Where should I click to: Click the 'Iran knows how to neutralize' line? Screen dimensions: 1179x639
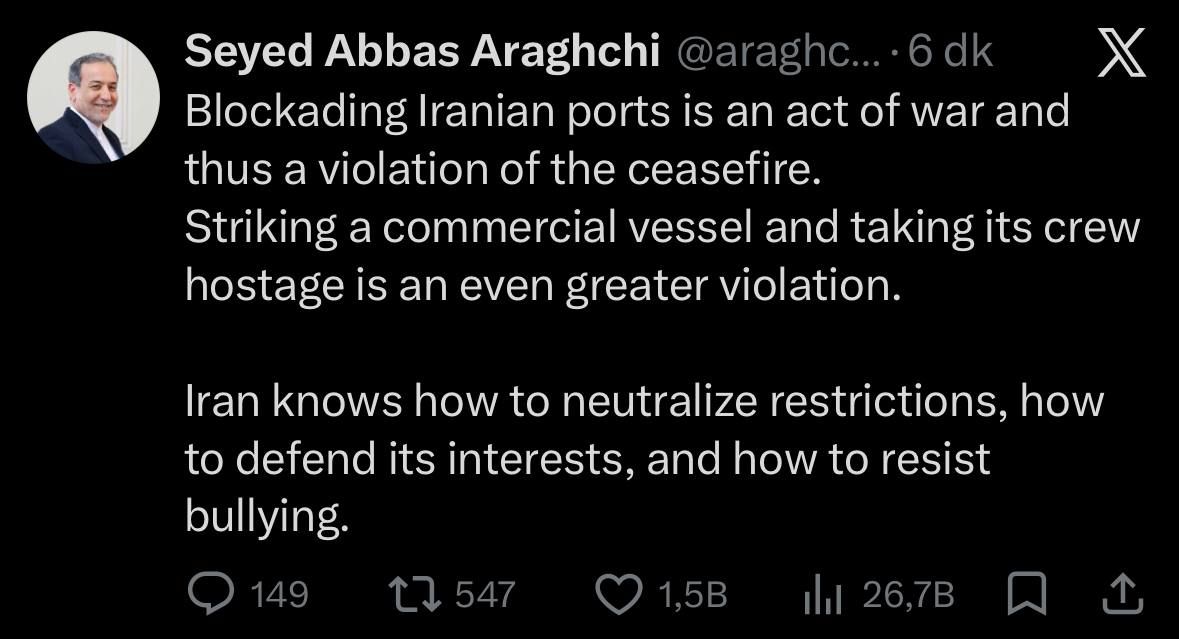[x=644, y=401]
